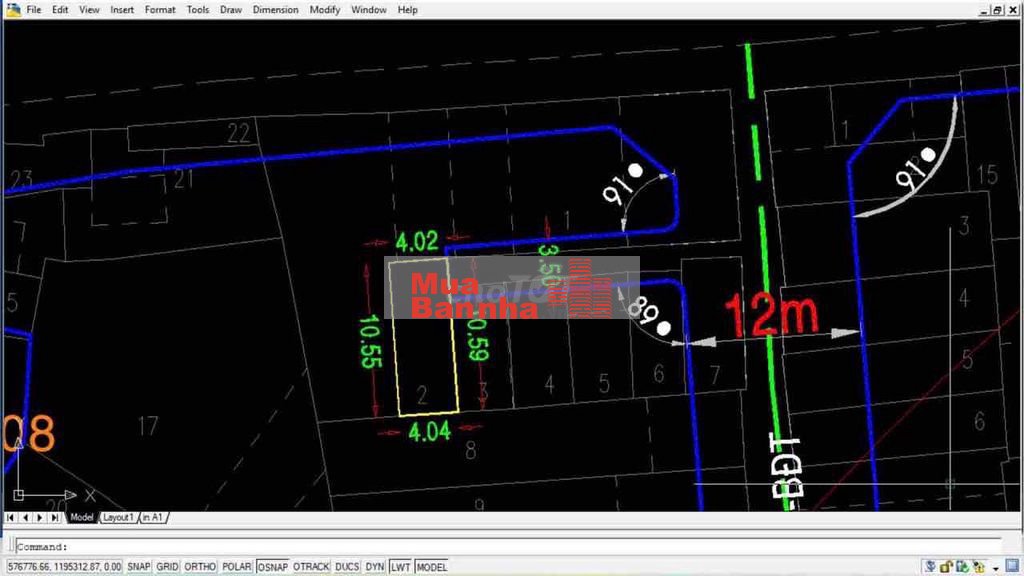Click in the Command line input
This screenshot has width=1024, height=576.
click(500, 547)
